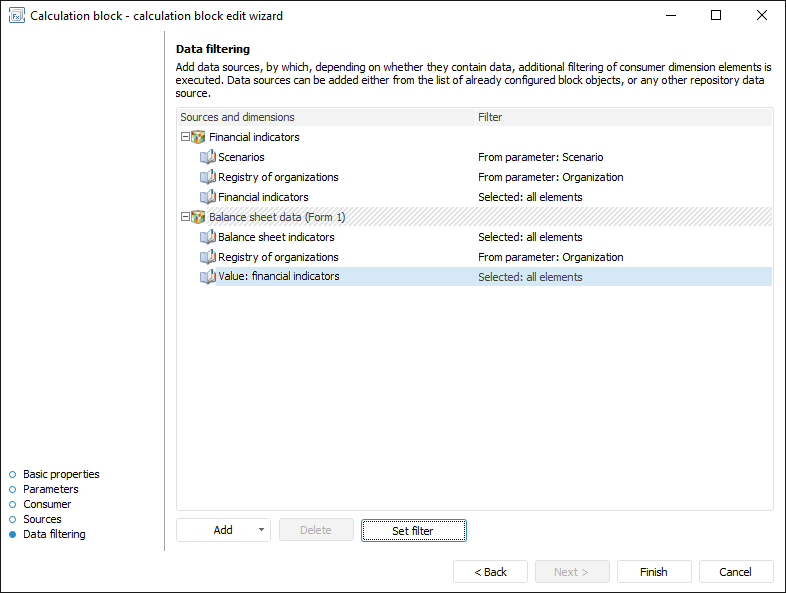Click the Balance sheet indicators dimension icon

[208, 237]
